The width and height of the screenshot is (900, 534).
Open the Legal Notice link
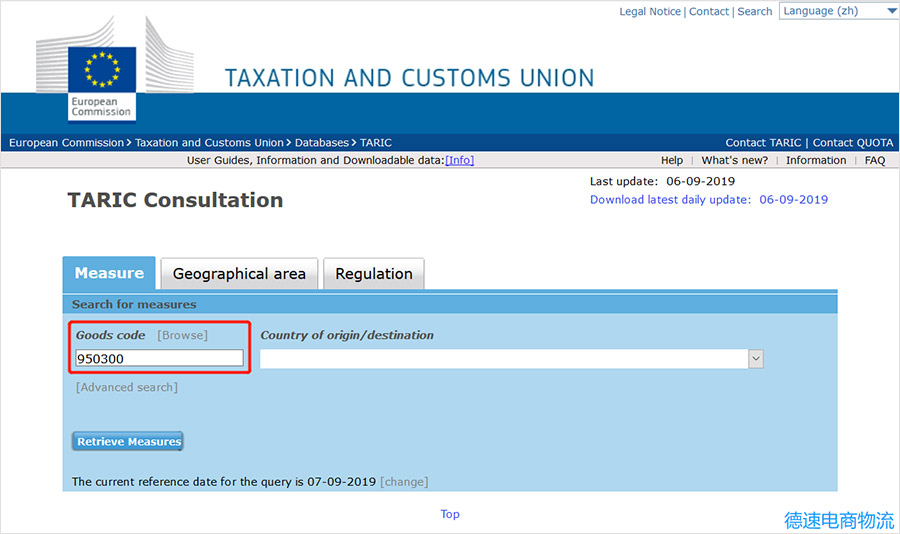pos(650,12)
